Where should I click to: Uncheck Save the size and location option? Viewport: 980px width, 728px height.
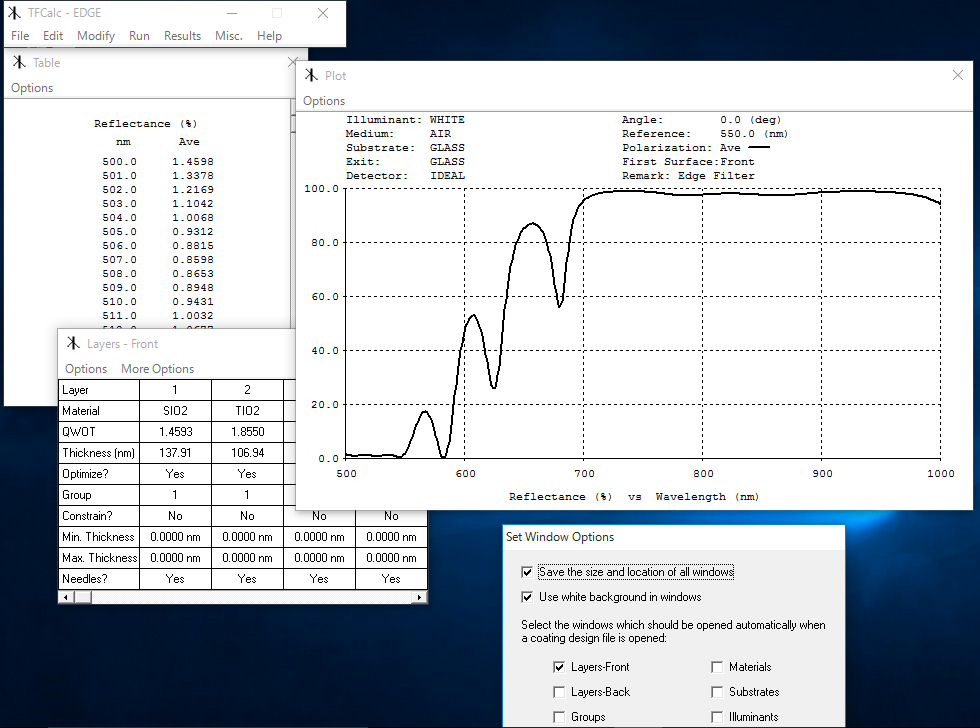527,572
